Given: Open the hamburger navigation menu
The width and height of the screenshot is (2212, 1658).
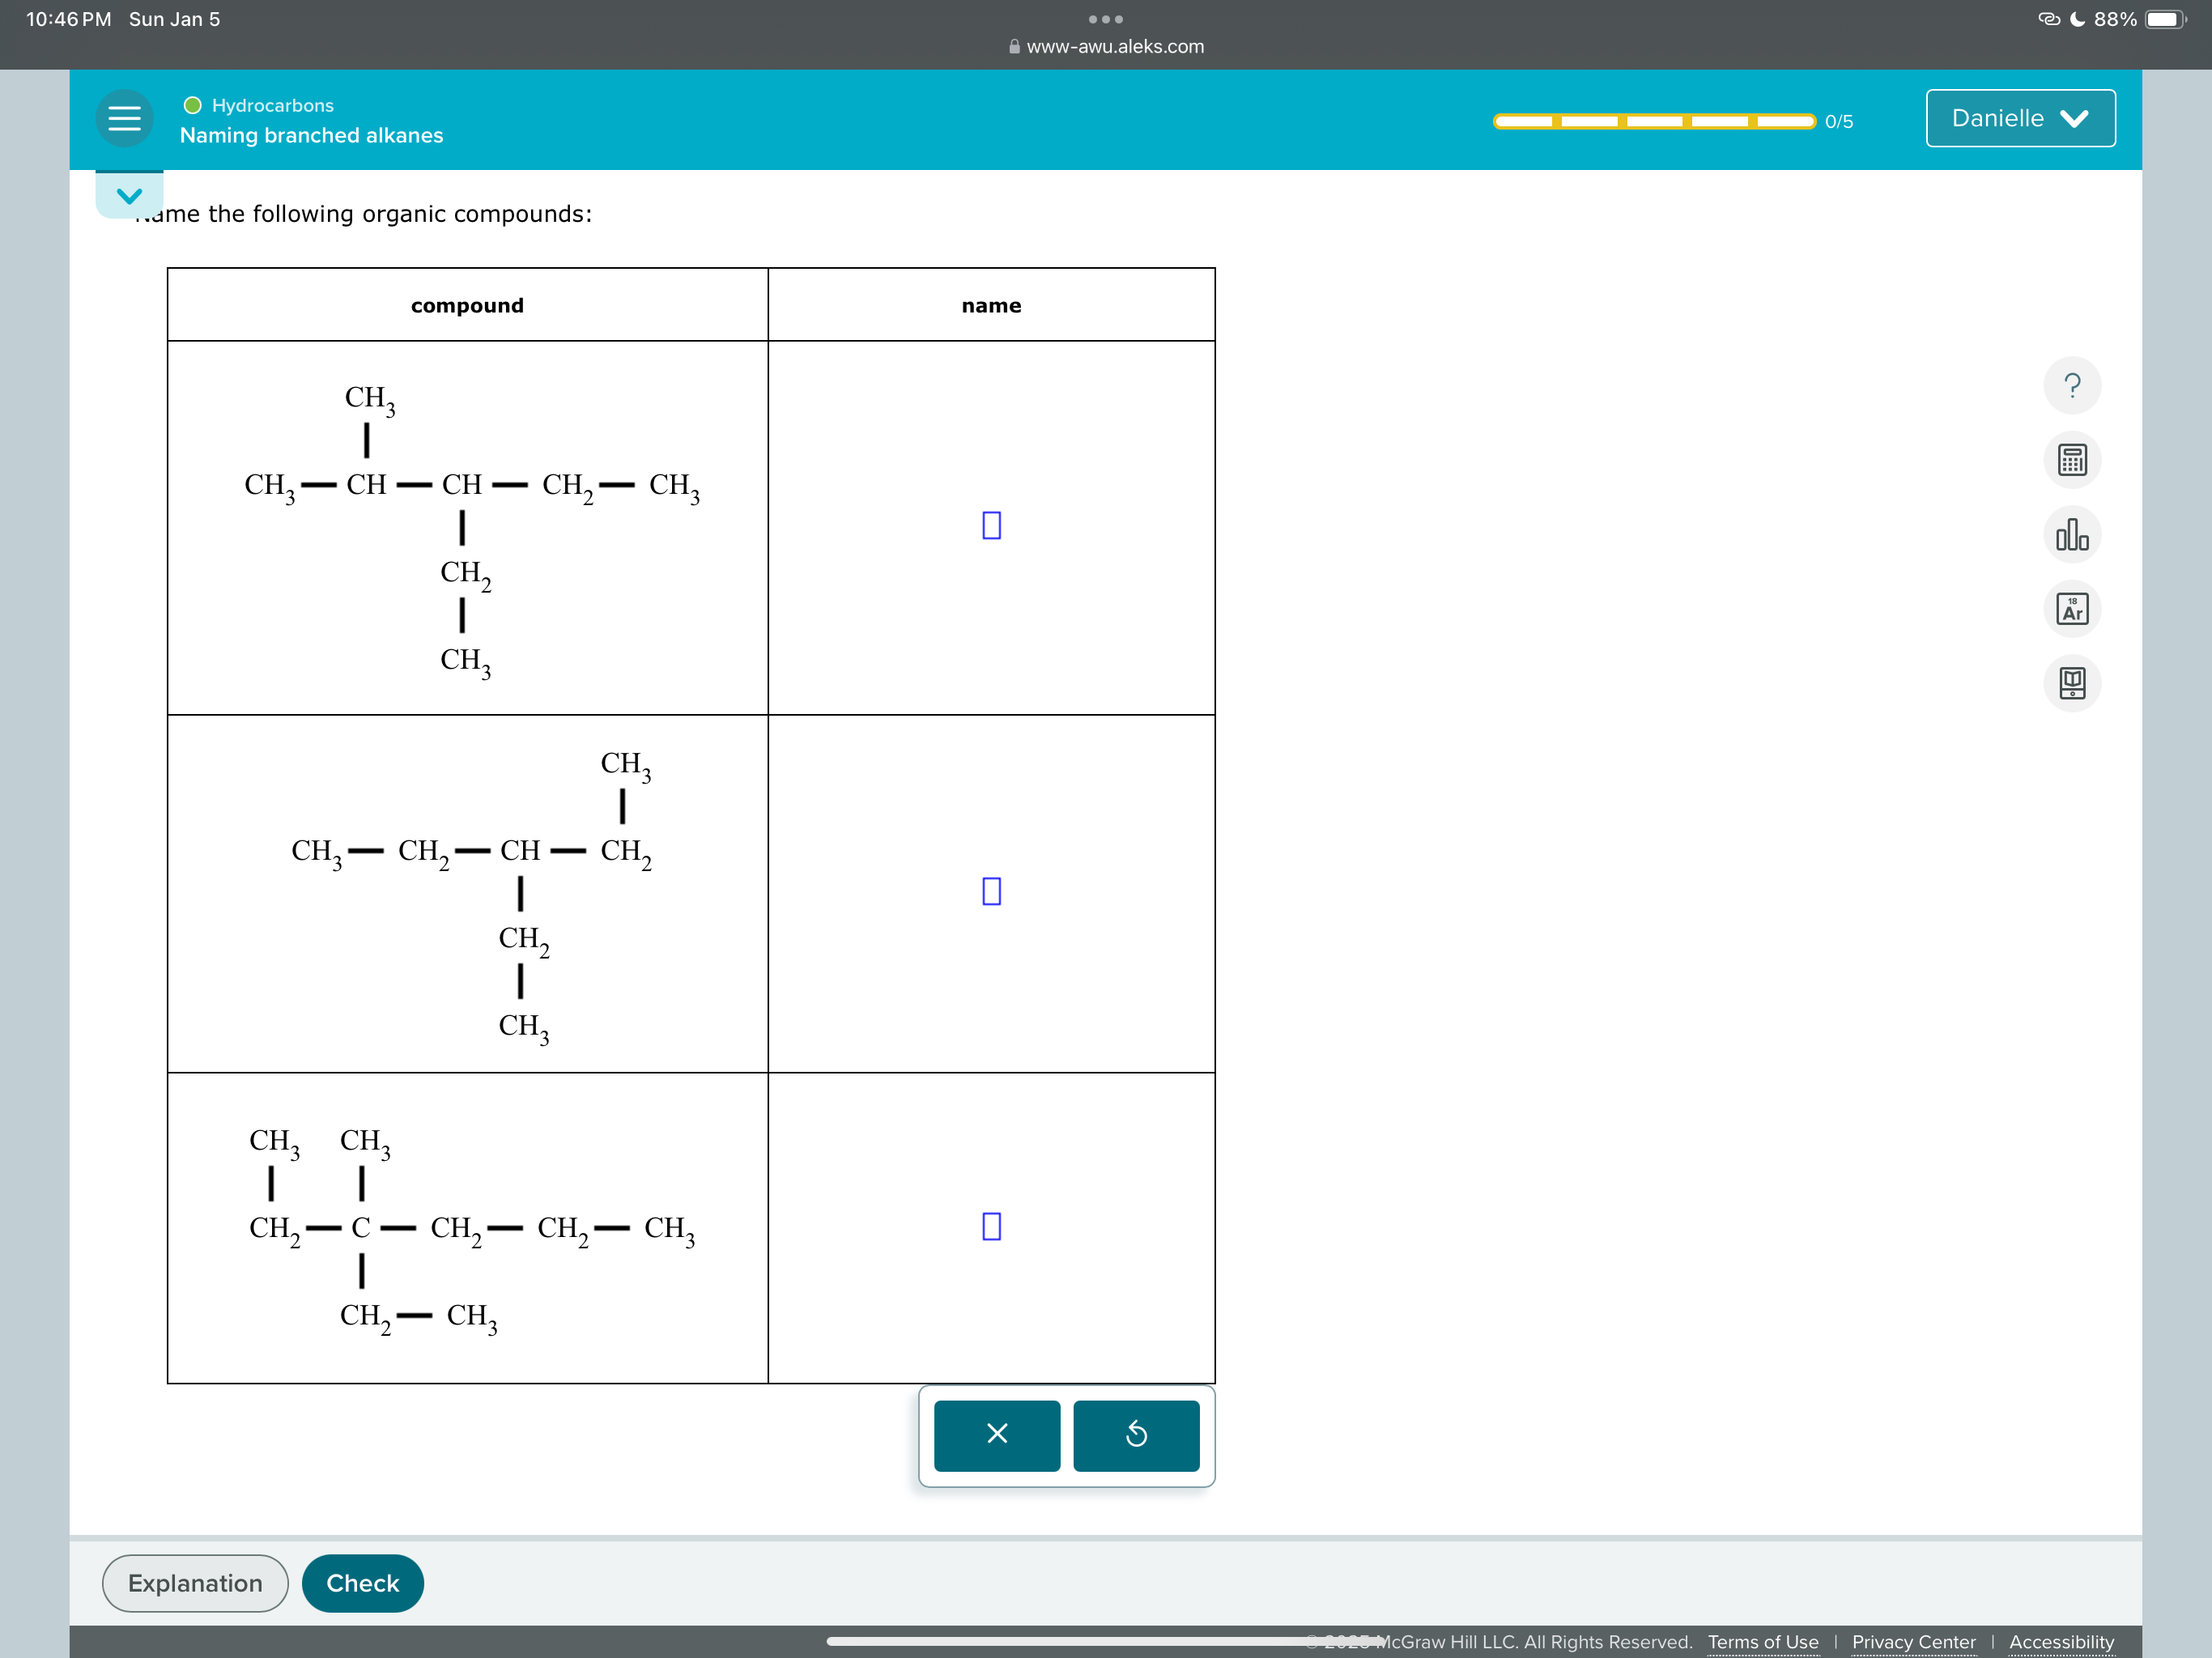Looking at the screenshot, I should click(124, 119).
